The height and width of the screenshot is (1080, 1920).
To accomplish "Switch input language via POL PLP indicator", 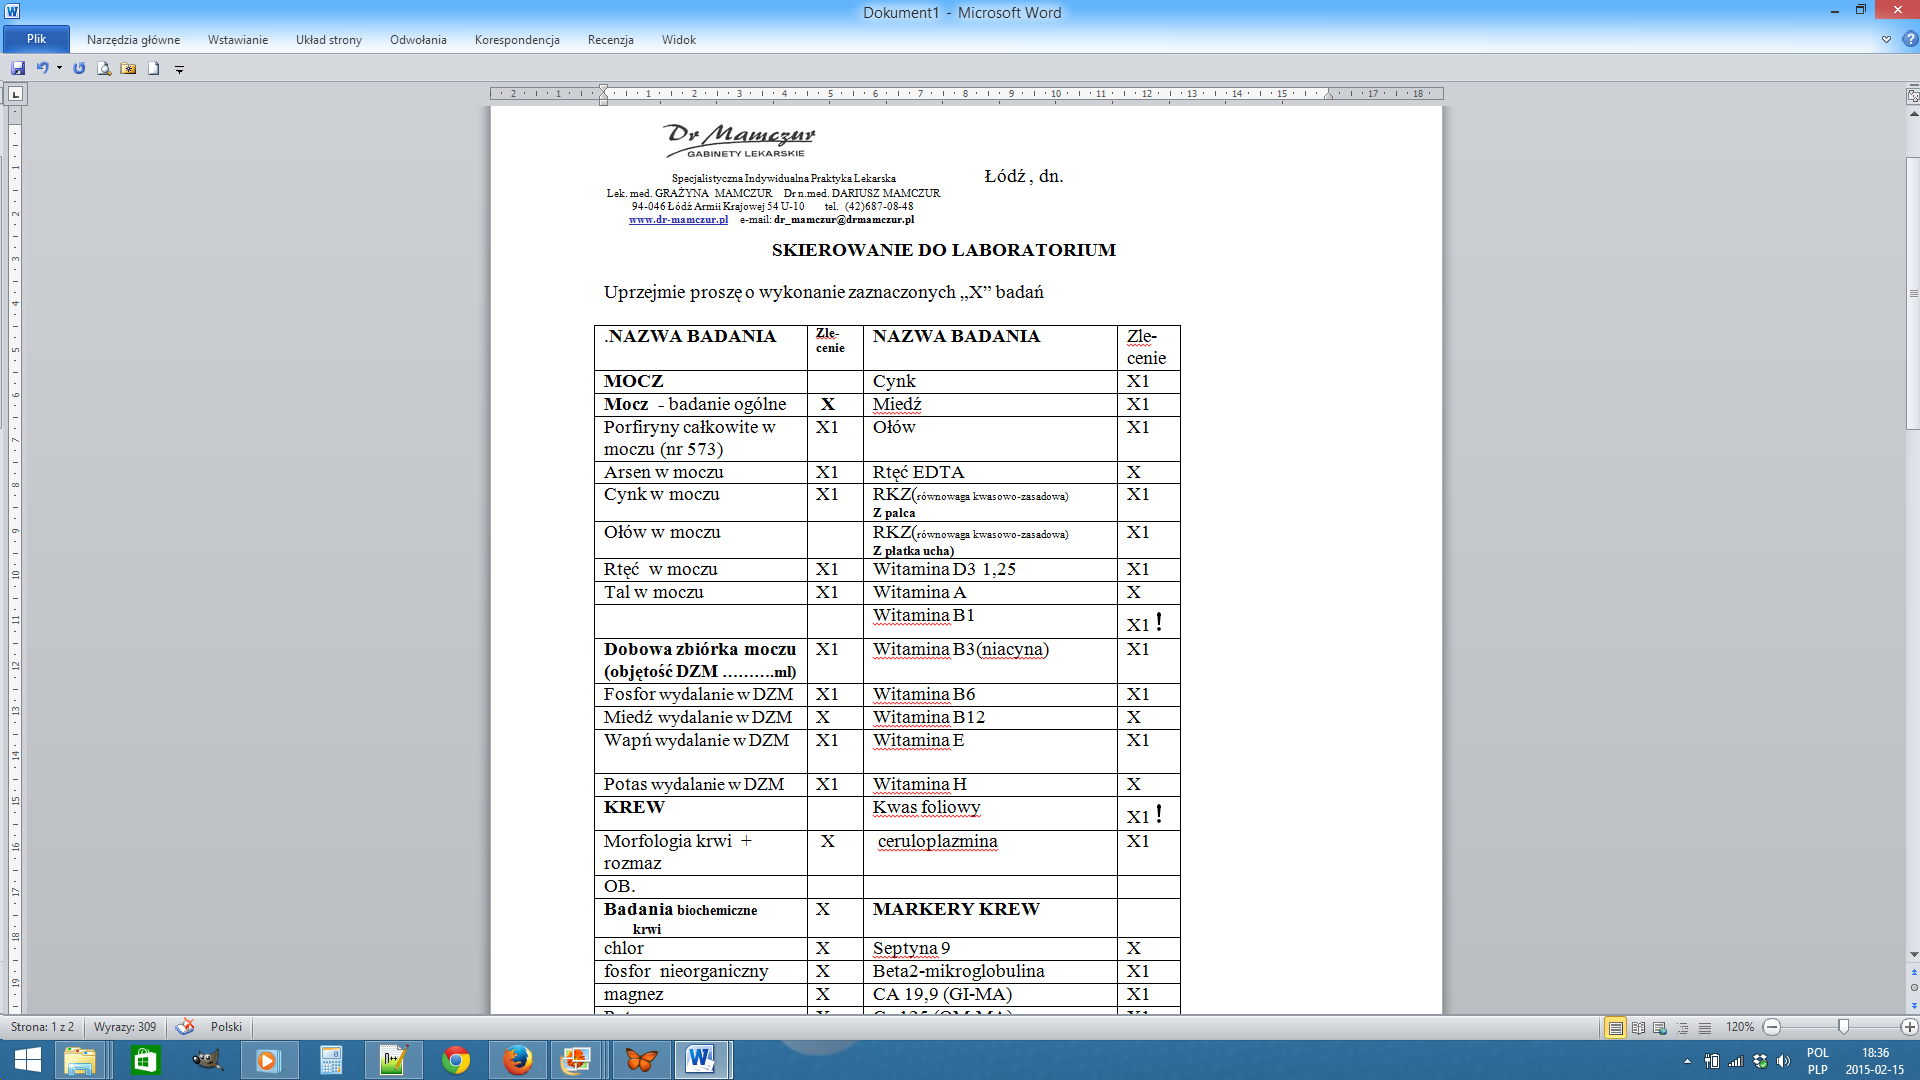I will point(1818,1061).
